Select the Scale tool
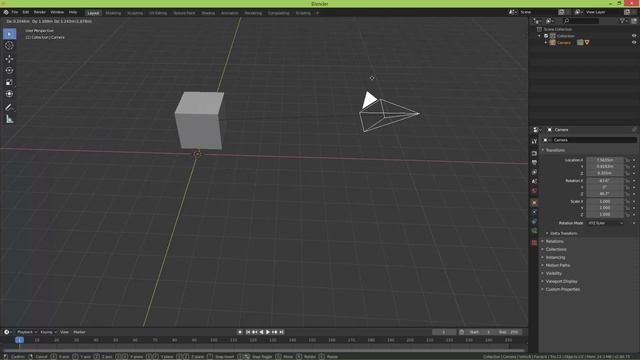Viewport: 640px width, 360px height. (9, 82)
